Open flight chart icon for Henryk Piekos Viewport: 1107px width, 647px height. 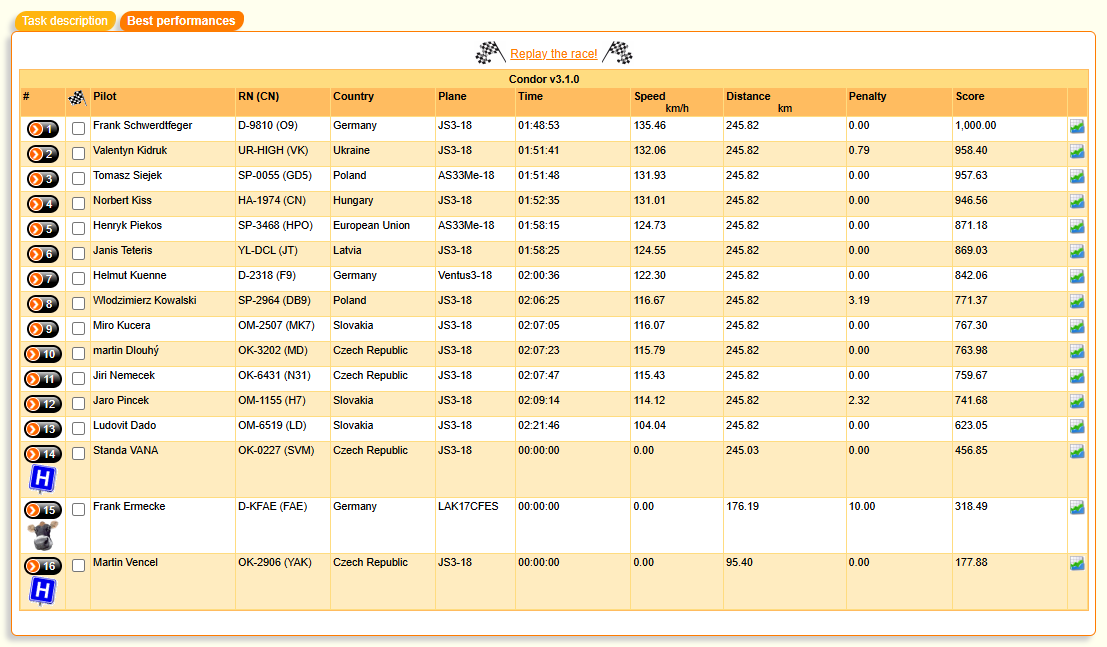point(1077,226)
